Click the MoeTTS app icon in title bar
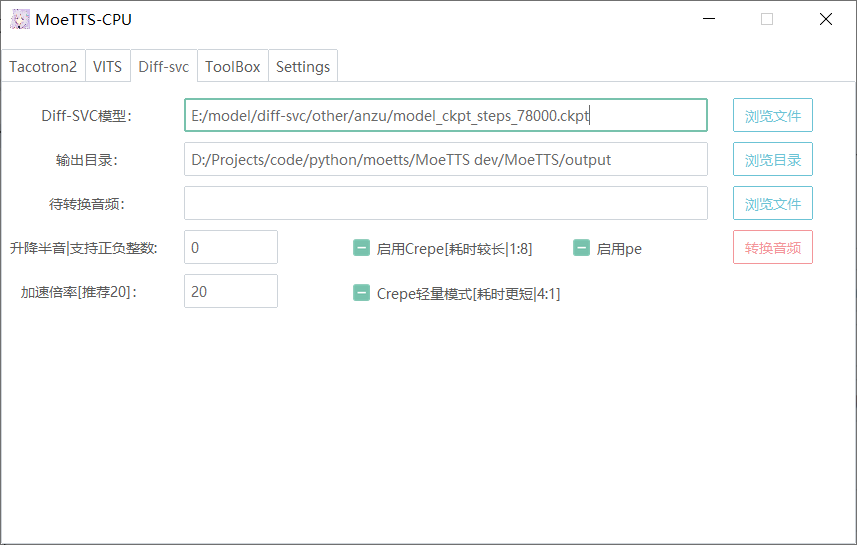This screenshot has width=857, height=545. 20,20
